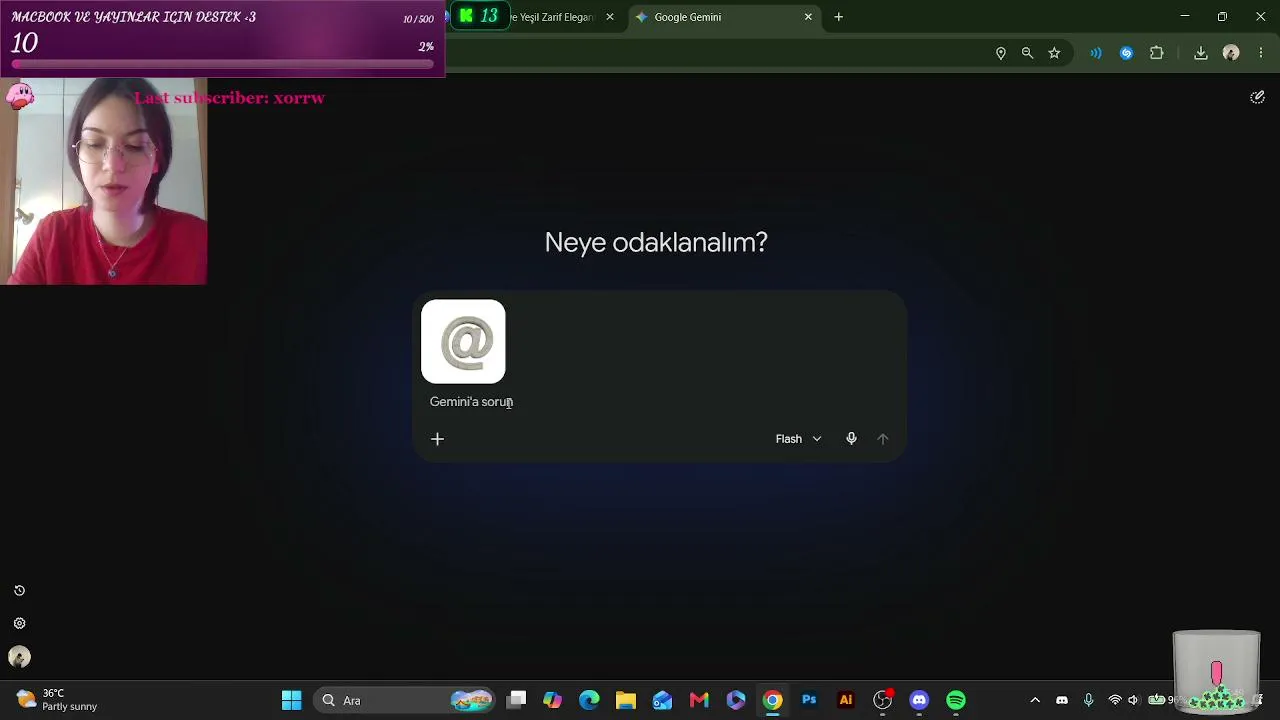The width and height of the screenshot is (1280, 720).
Task: Open Spotify from the taskbar
Action: coord(956,700)
